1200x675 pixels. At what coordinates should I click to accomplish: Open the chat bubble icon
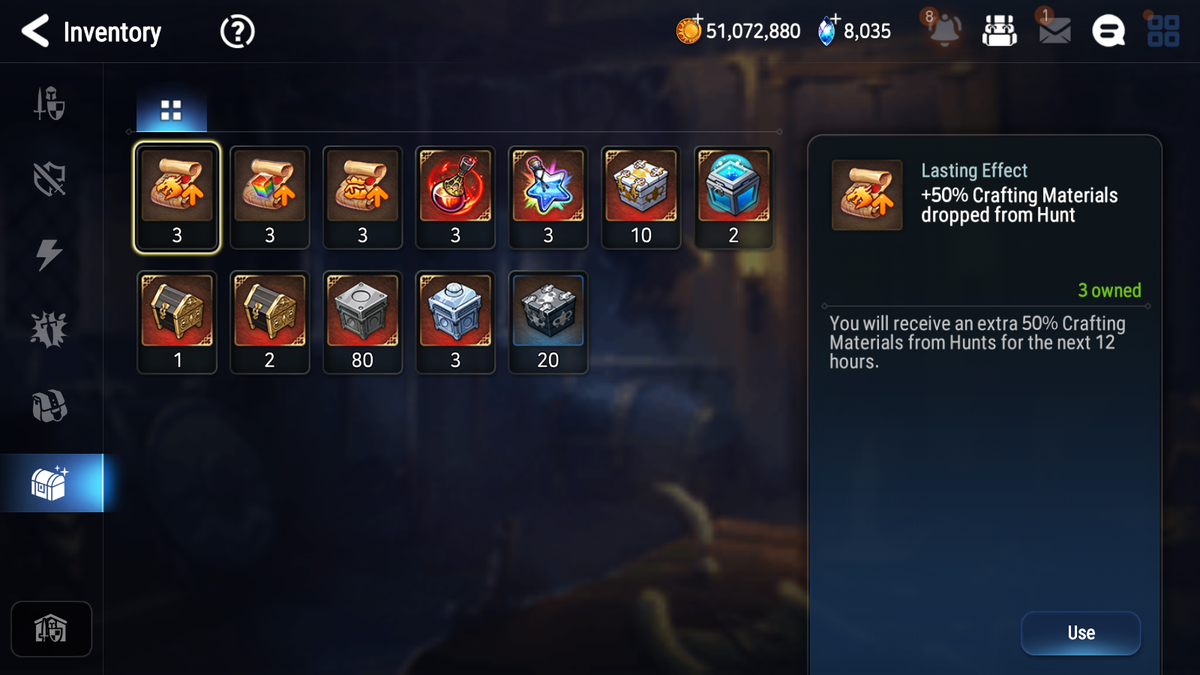coord(1108,31)
